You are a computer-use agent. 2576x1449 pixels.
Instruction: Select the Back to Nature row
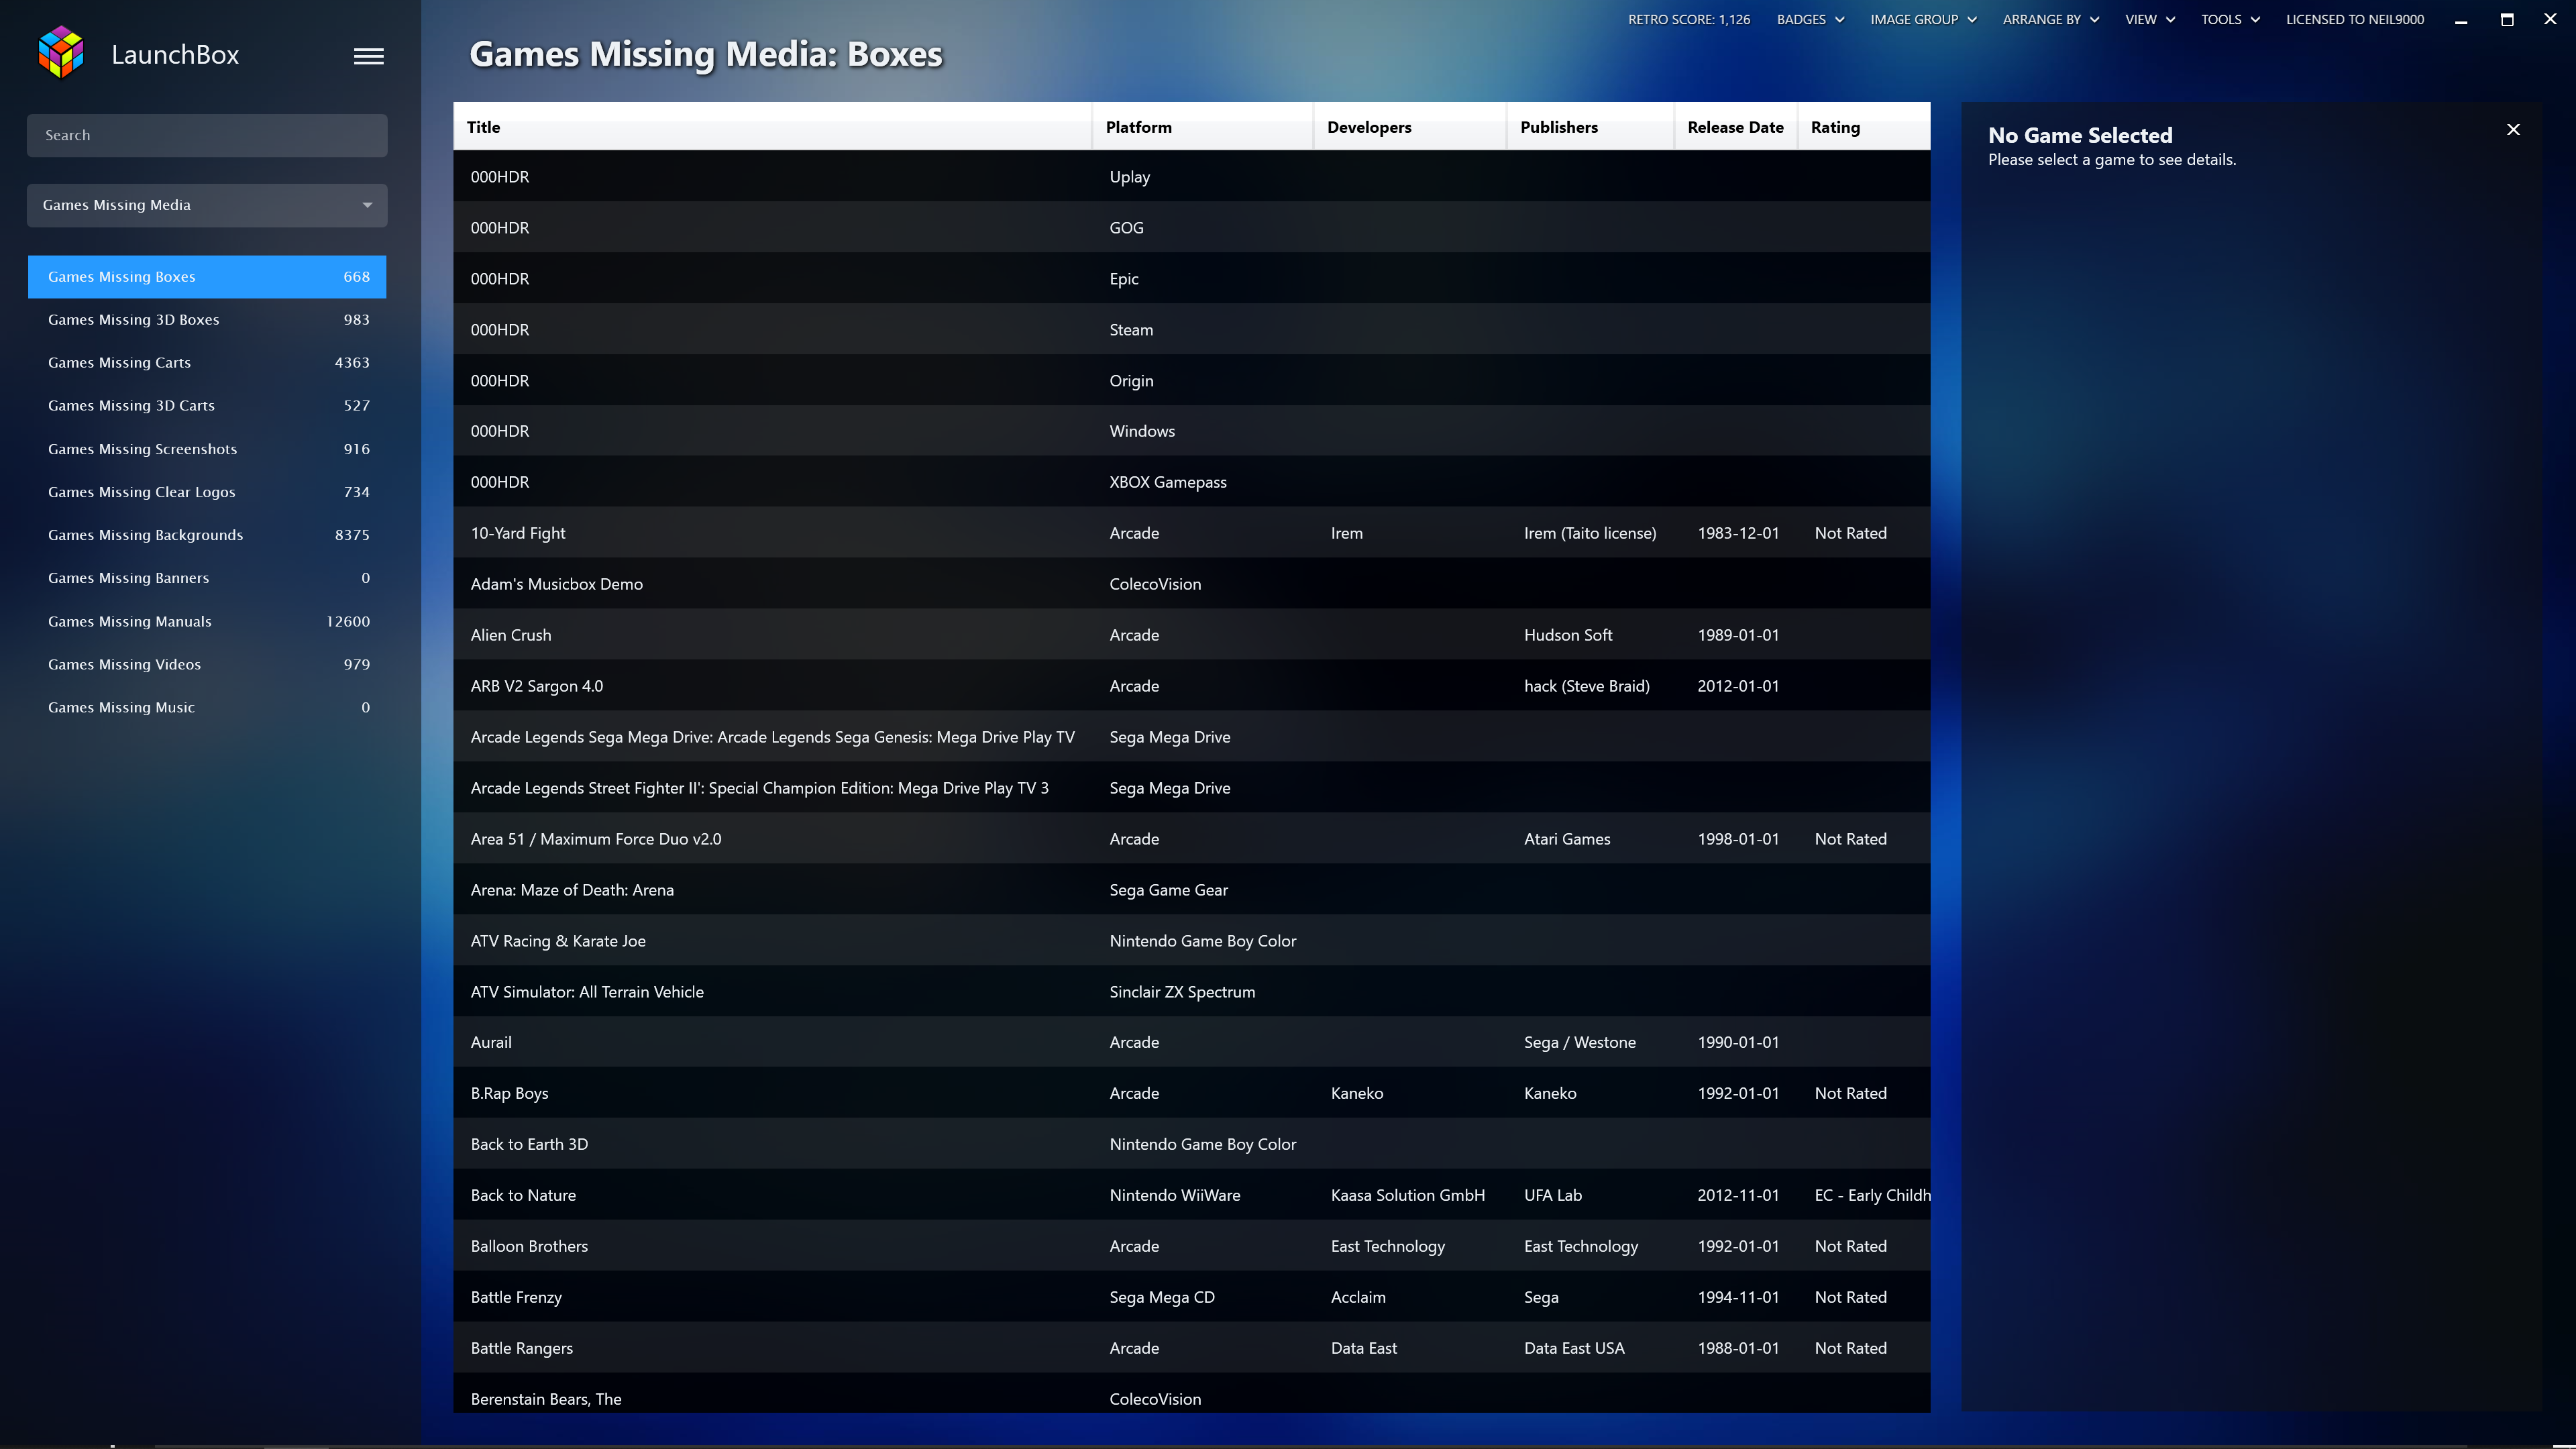coord(1191,1195)
